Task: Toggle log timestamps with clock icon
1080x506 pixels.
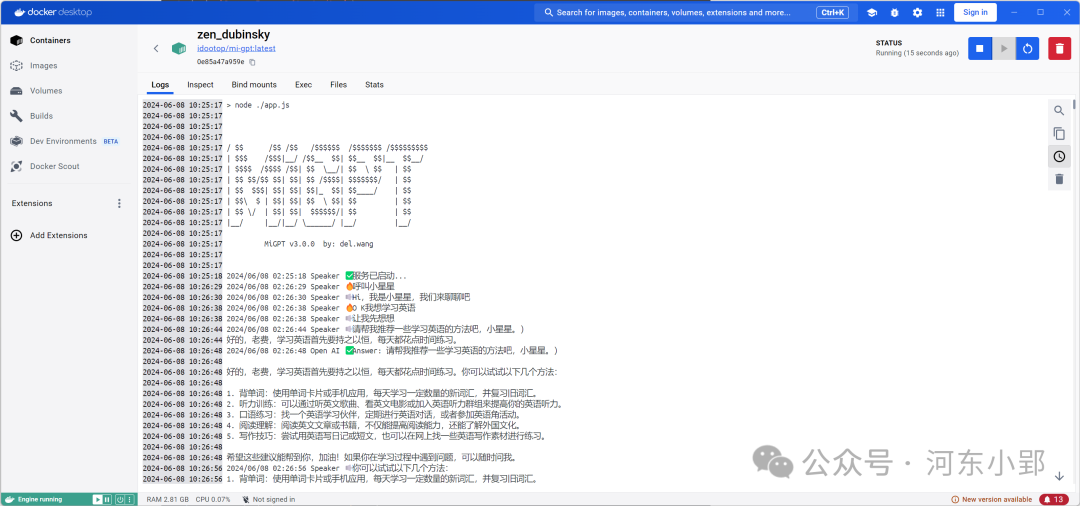Action: click(1059, 156)
